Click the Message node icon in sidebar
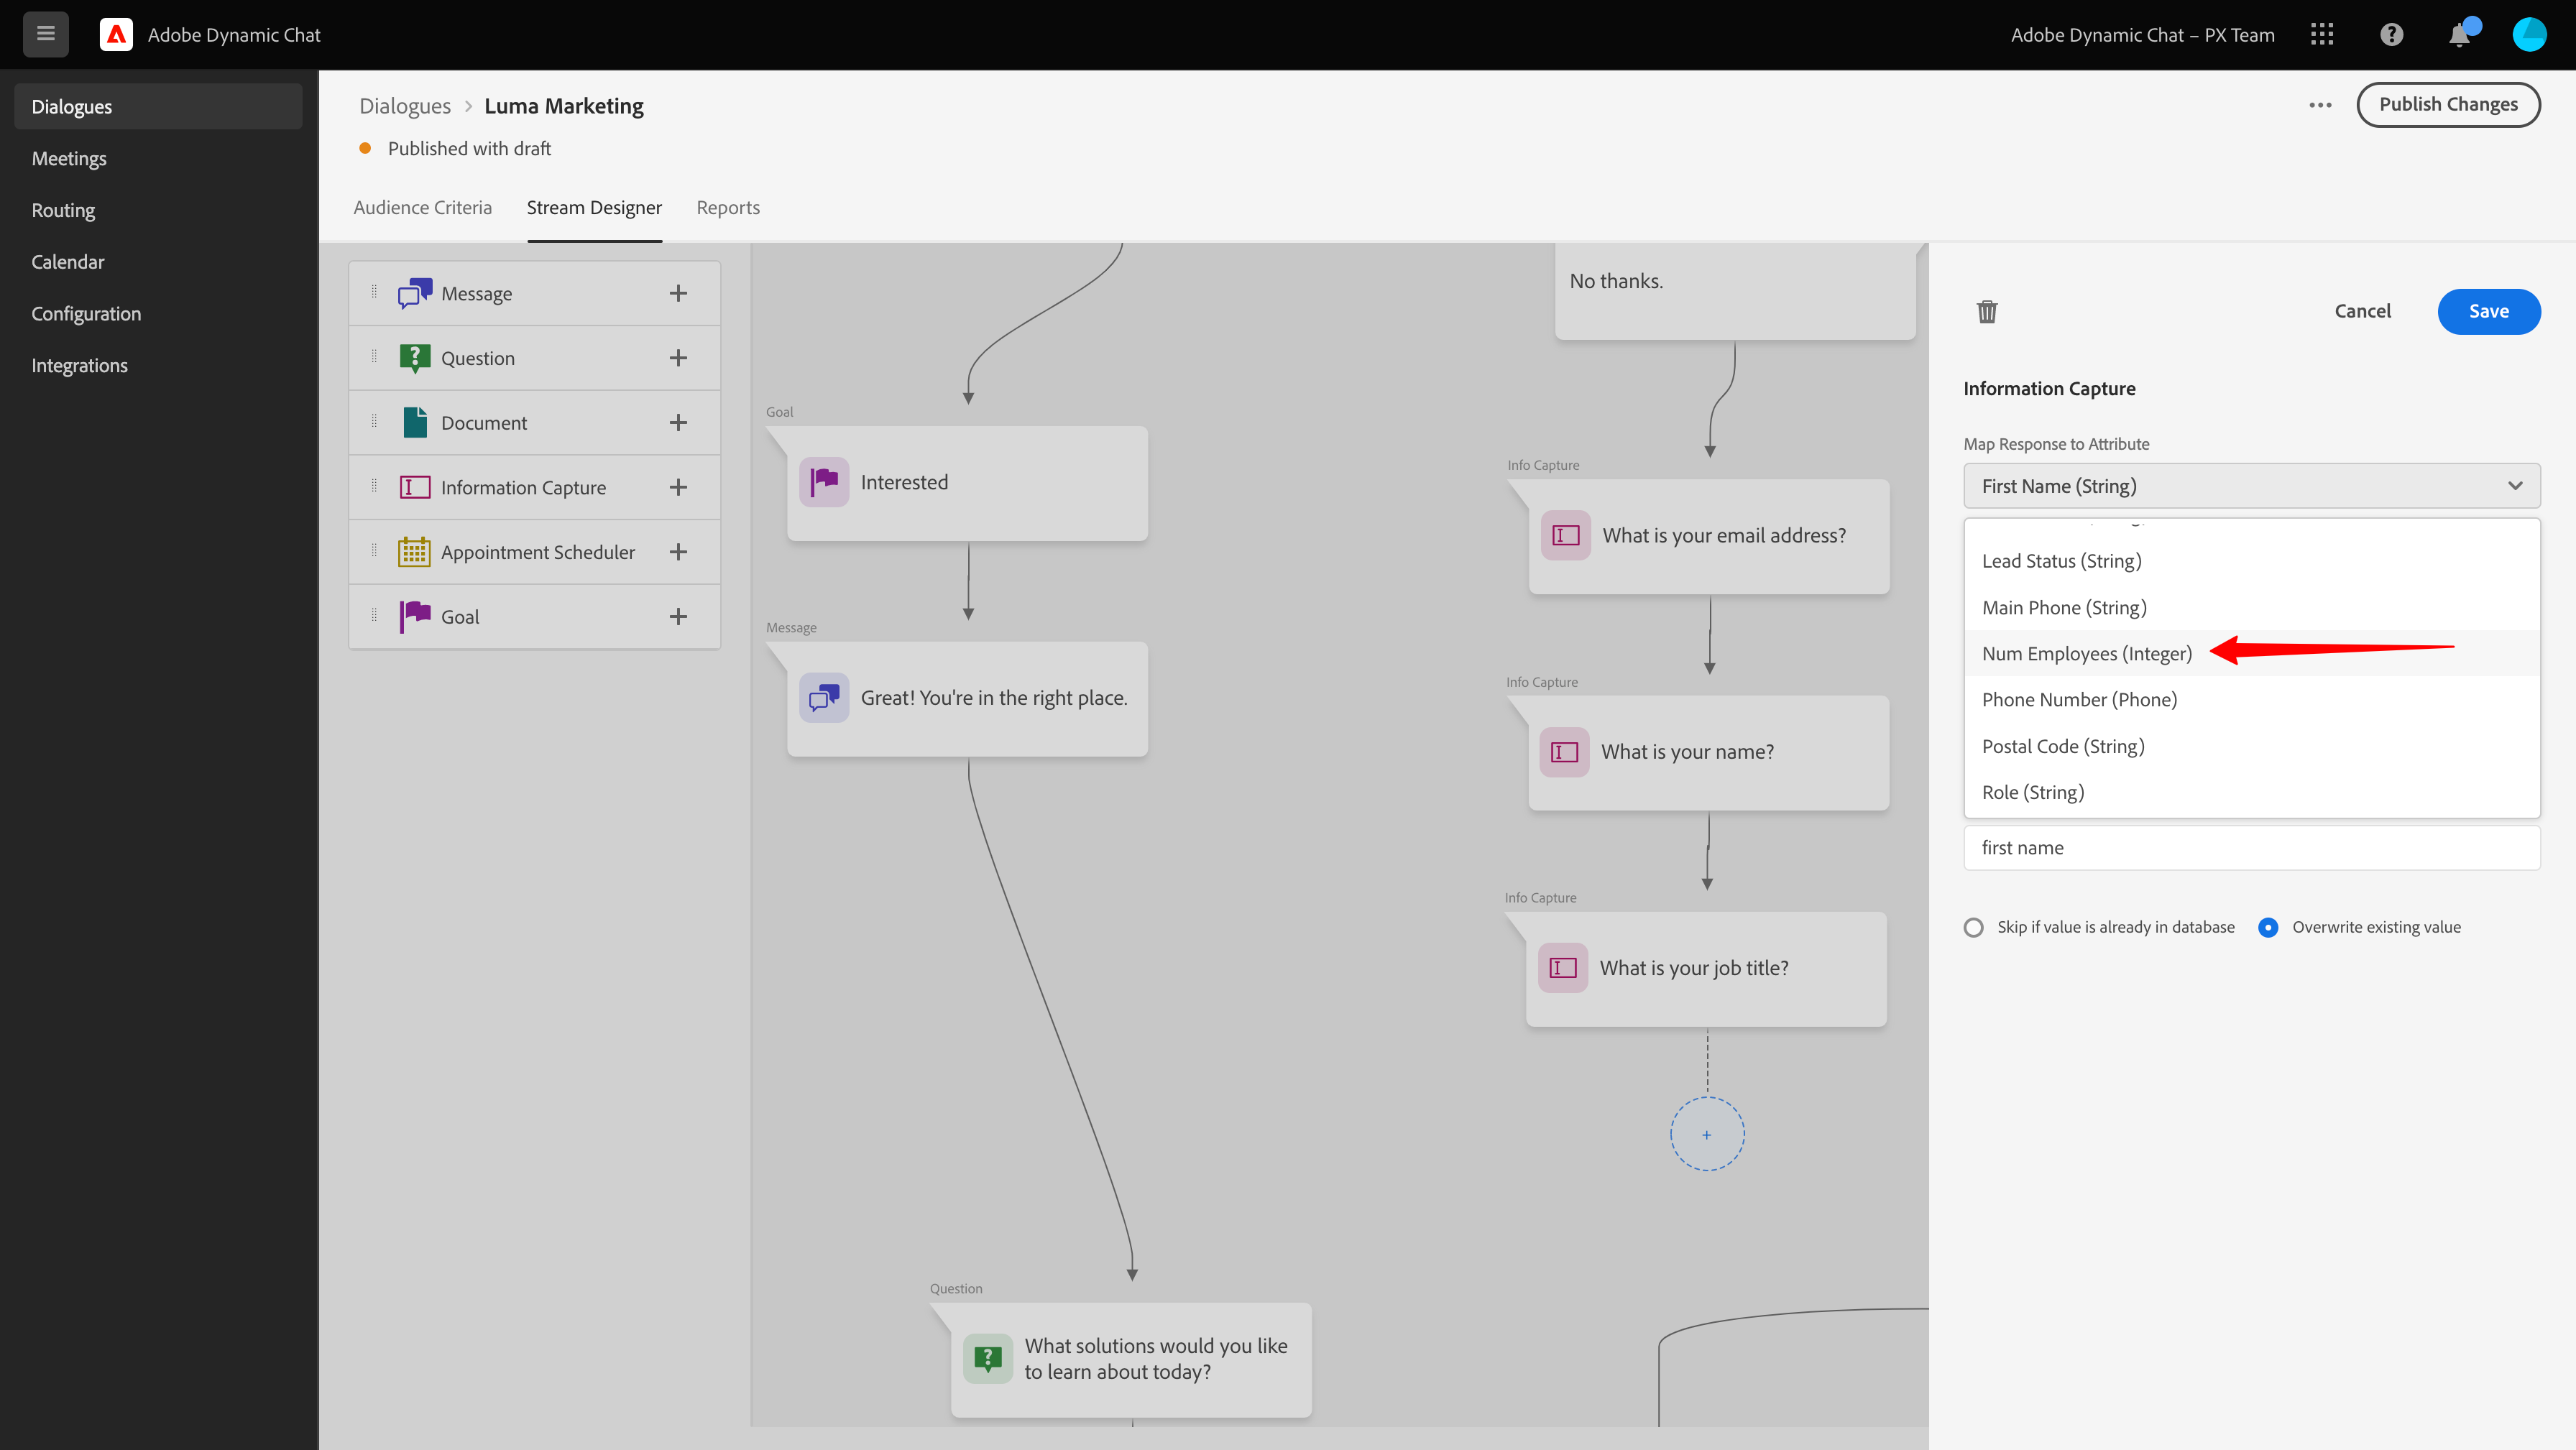The width and height of the screenshot is (2576, 1450). point(414,292)
